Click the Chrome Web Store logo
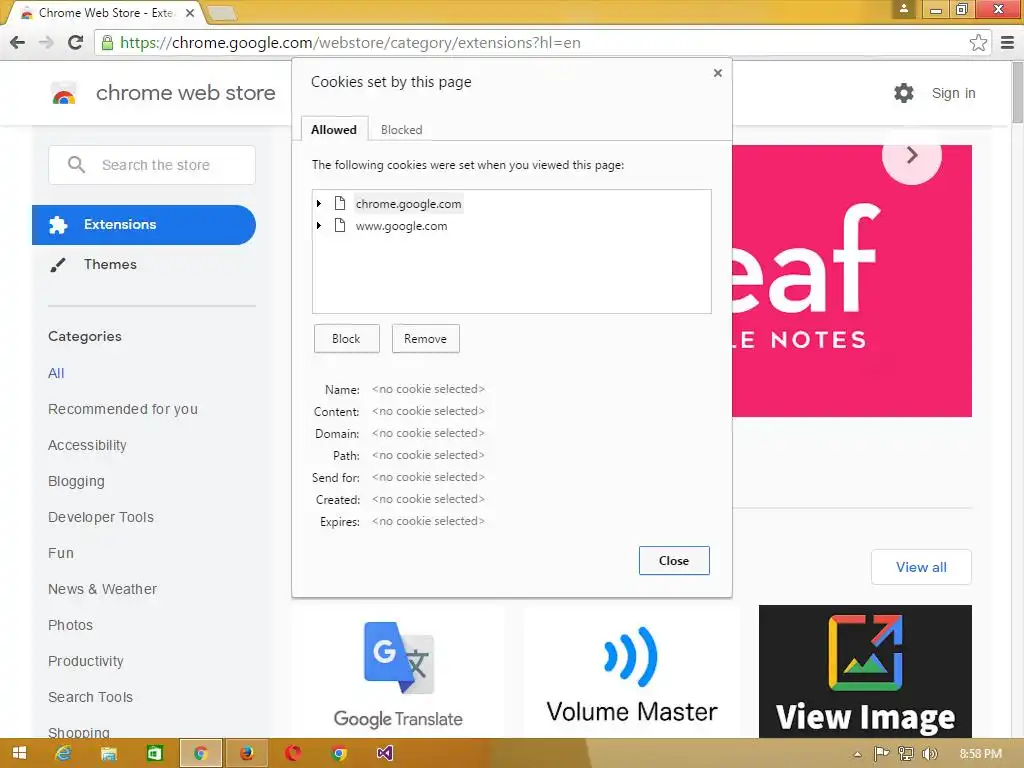This screenshot has width=1024, height=768. point(64,93)
